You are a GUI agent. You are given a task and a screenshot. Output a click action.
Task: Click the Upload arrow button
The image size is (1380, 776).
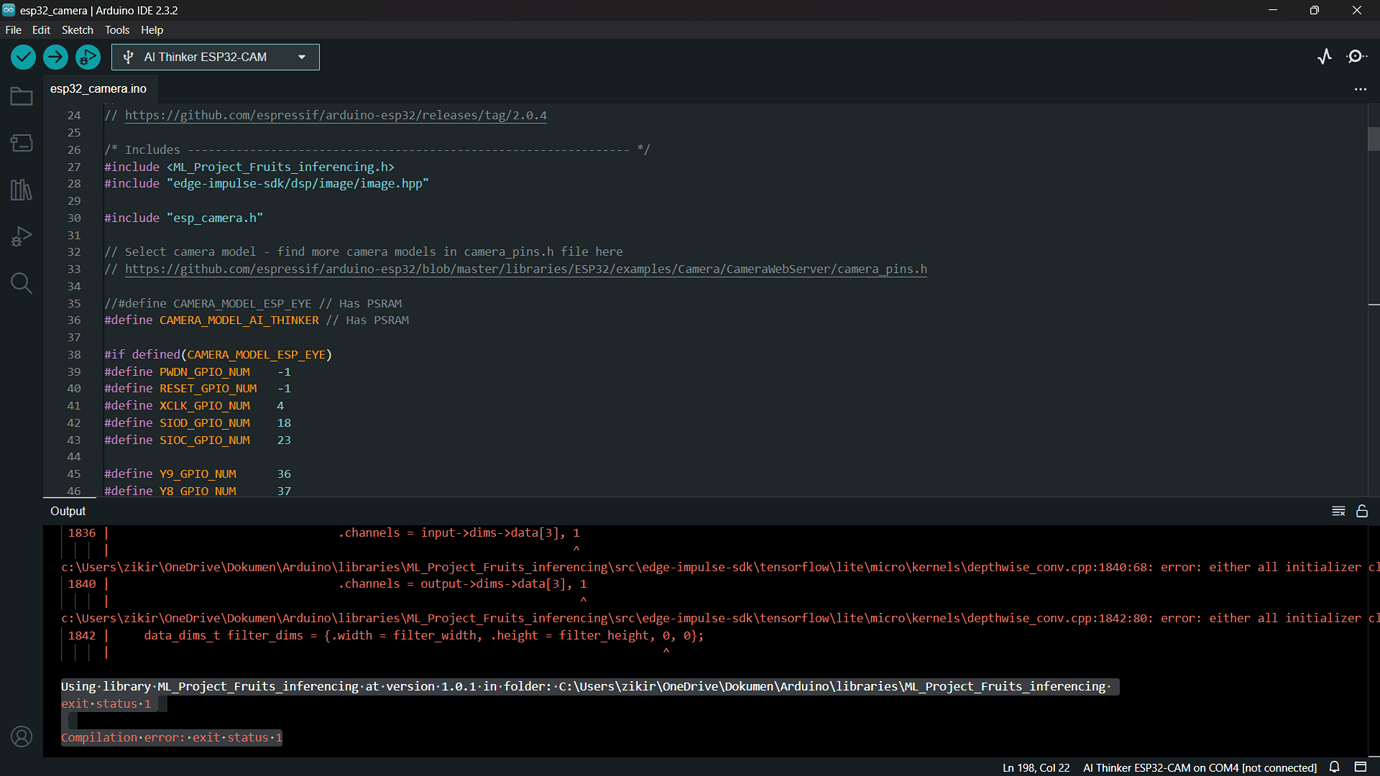point(56,57)
